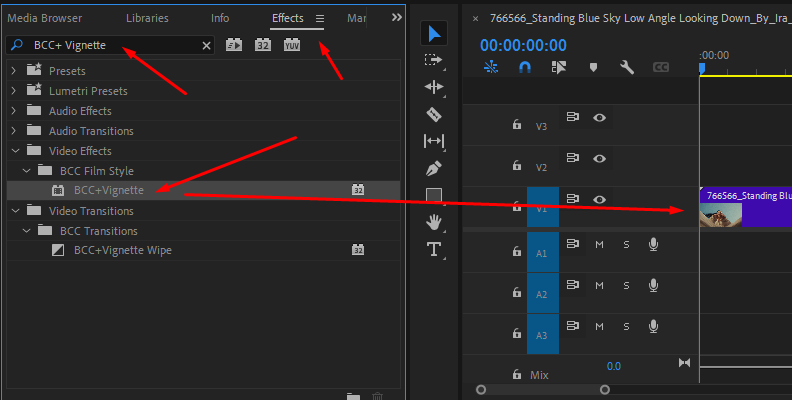Solo audio track A1
This screenshot has height=400, width=792.
coord(626,244)
